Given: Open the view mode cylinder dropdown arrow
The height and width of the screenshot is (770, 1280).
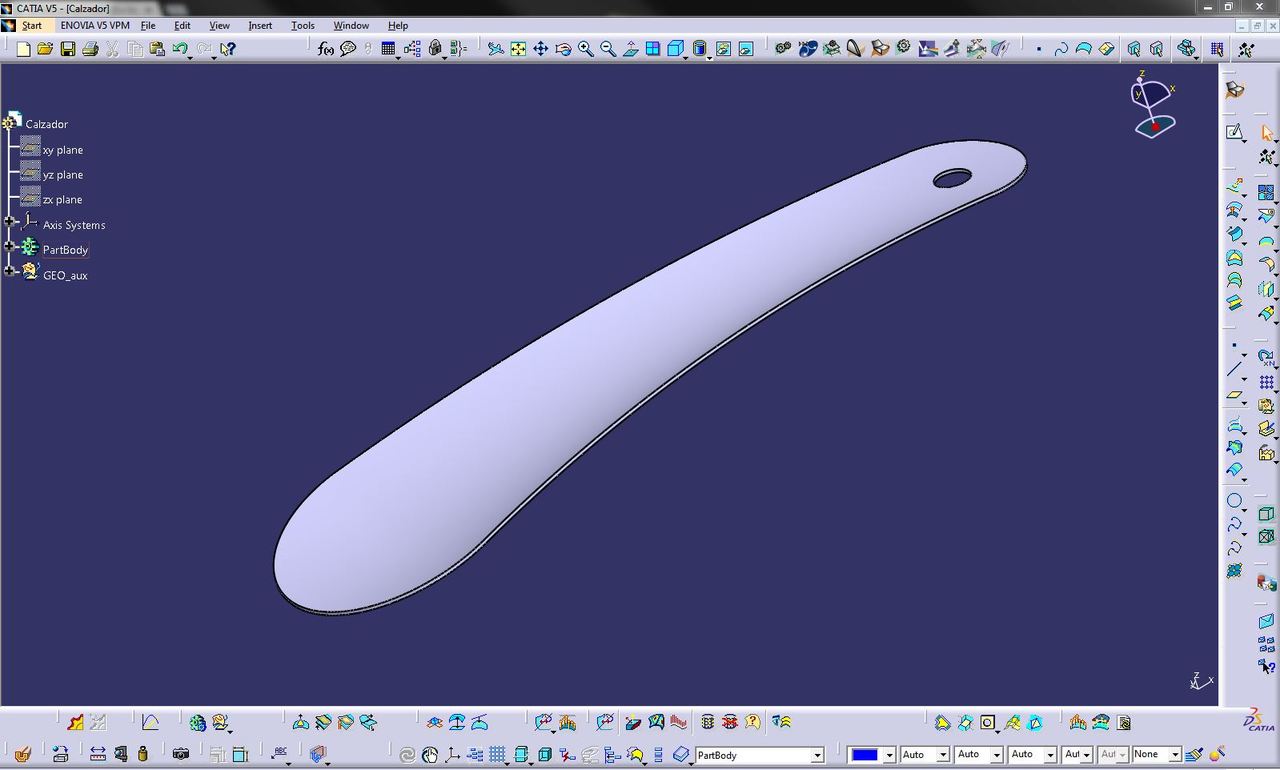Looking at the screenshot, I should point(709,56).
